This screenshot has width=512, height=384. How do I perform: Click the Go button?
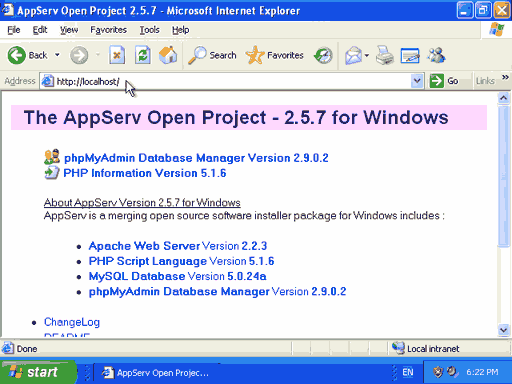tap(445, 81)
